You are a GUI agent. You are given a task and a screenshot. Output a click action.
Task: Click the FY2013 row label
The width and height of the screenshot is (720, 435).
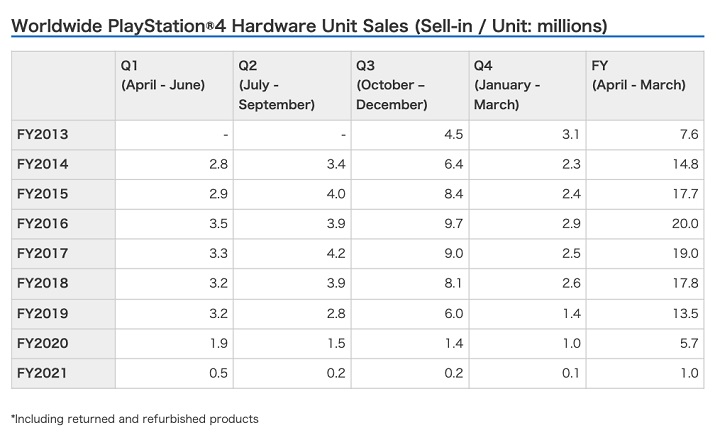43,134
